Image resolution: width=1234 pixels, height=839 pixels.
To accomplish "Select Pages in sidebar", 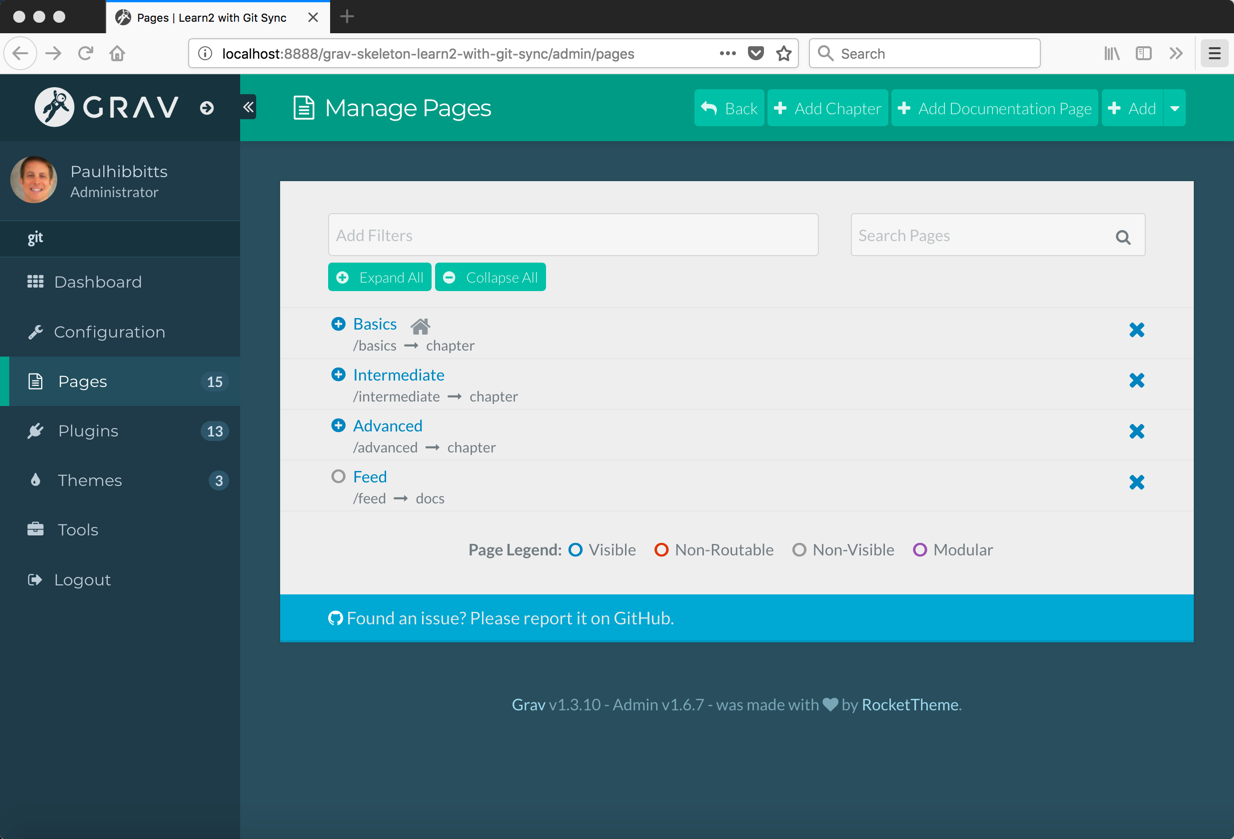I will (x=120, y=381).
